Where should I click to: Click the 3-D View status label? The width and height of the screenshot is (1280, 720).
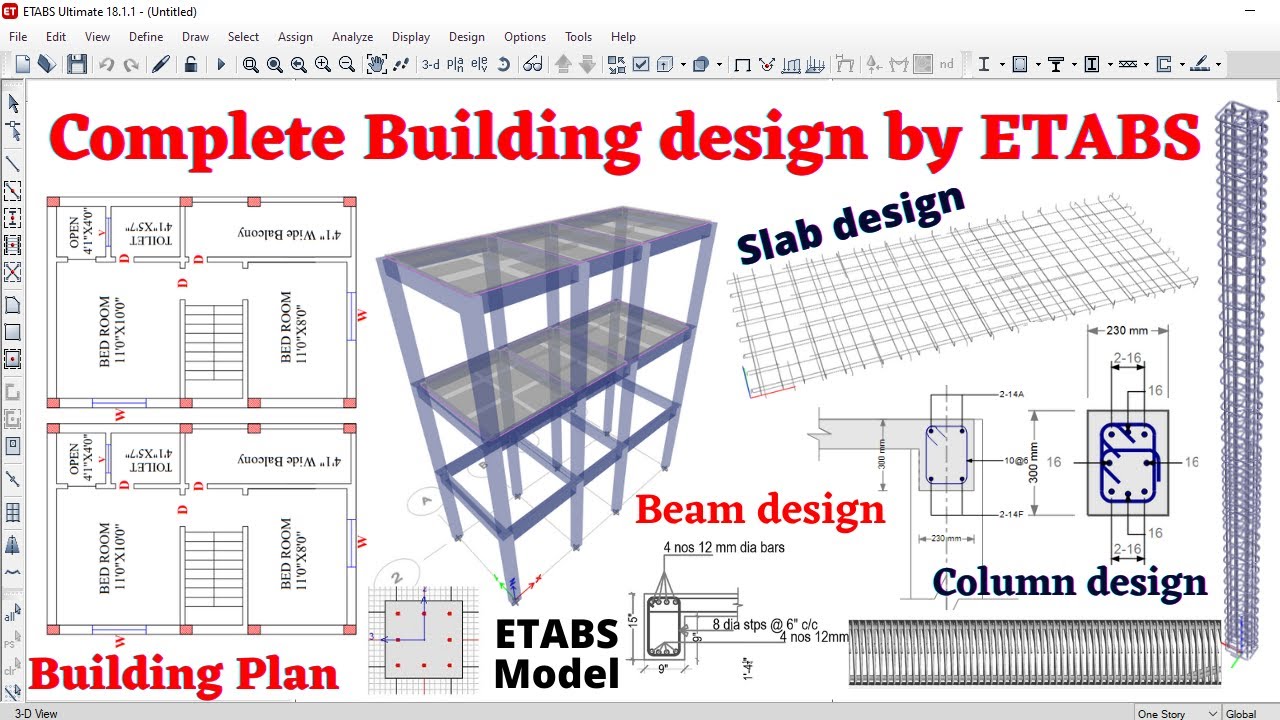coord(36,713)
